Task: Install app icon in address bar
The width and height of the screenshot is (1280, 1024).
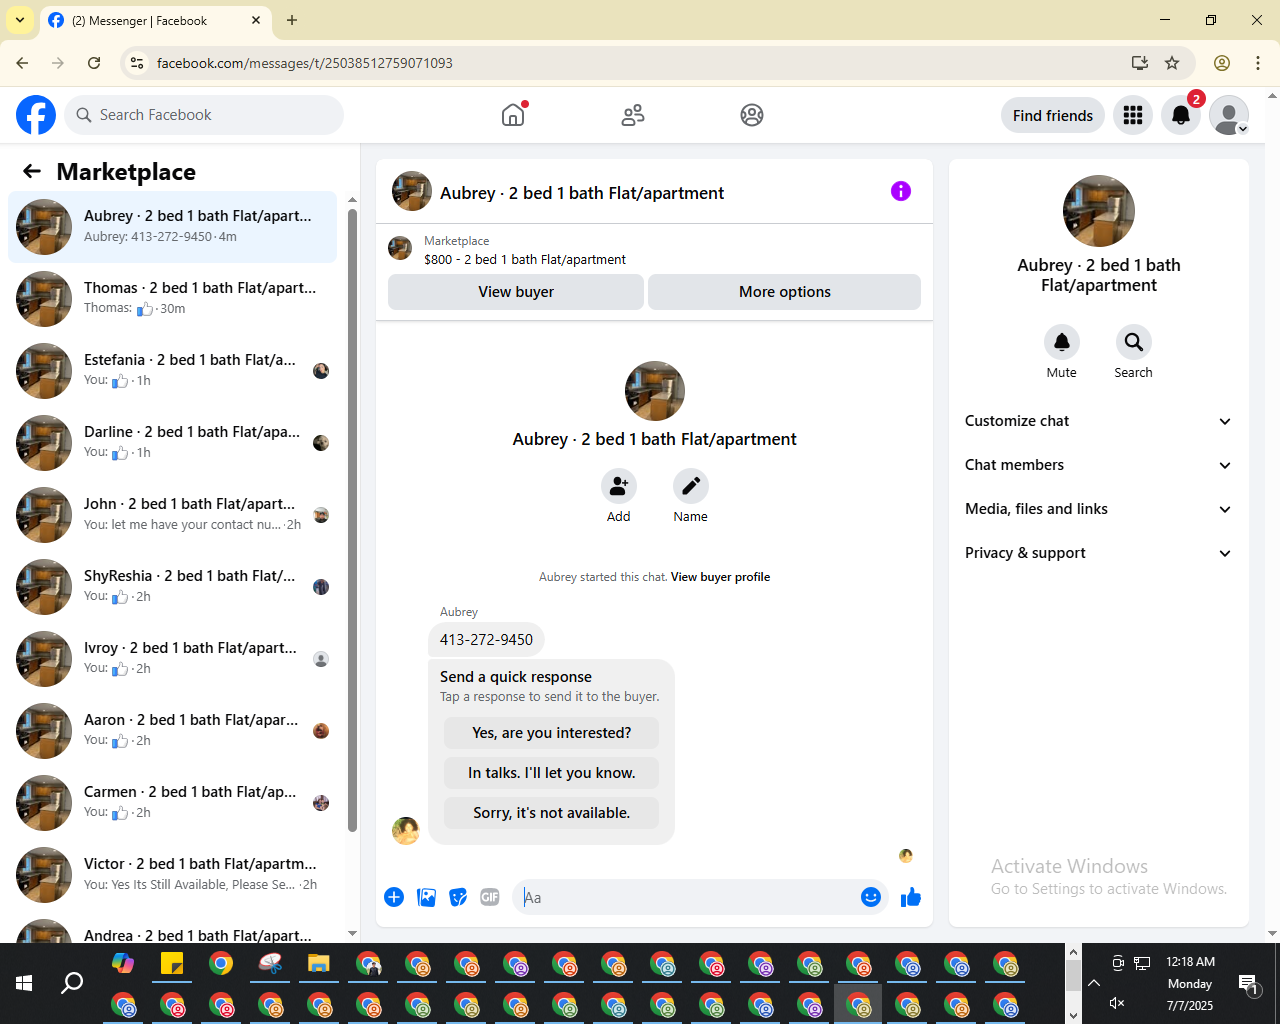Action: tap(1139, 63)
